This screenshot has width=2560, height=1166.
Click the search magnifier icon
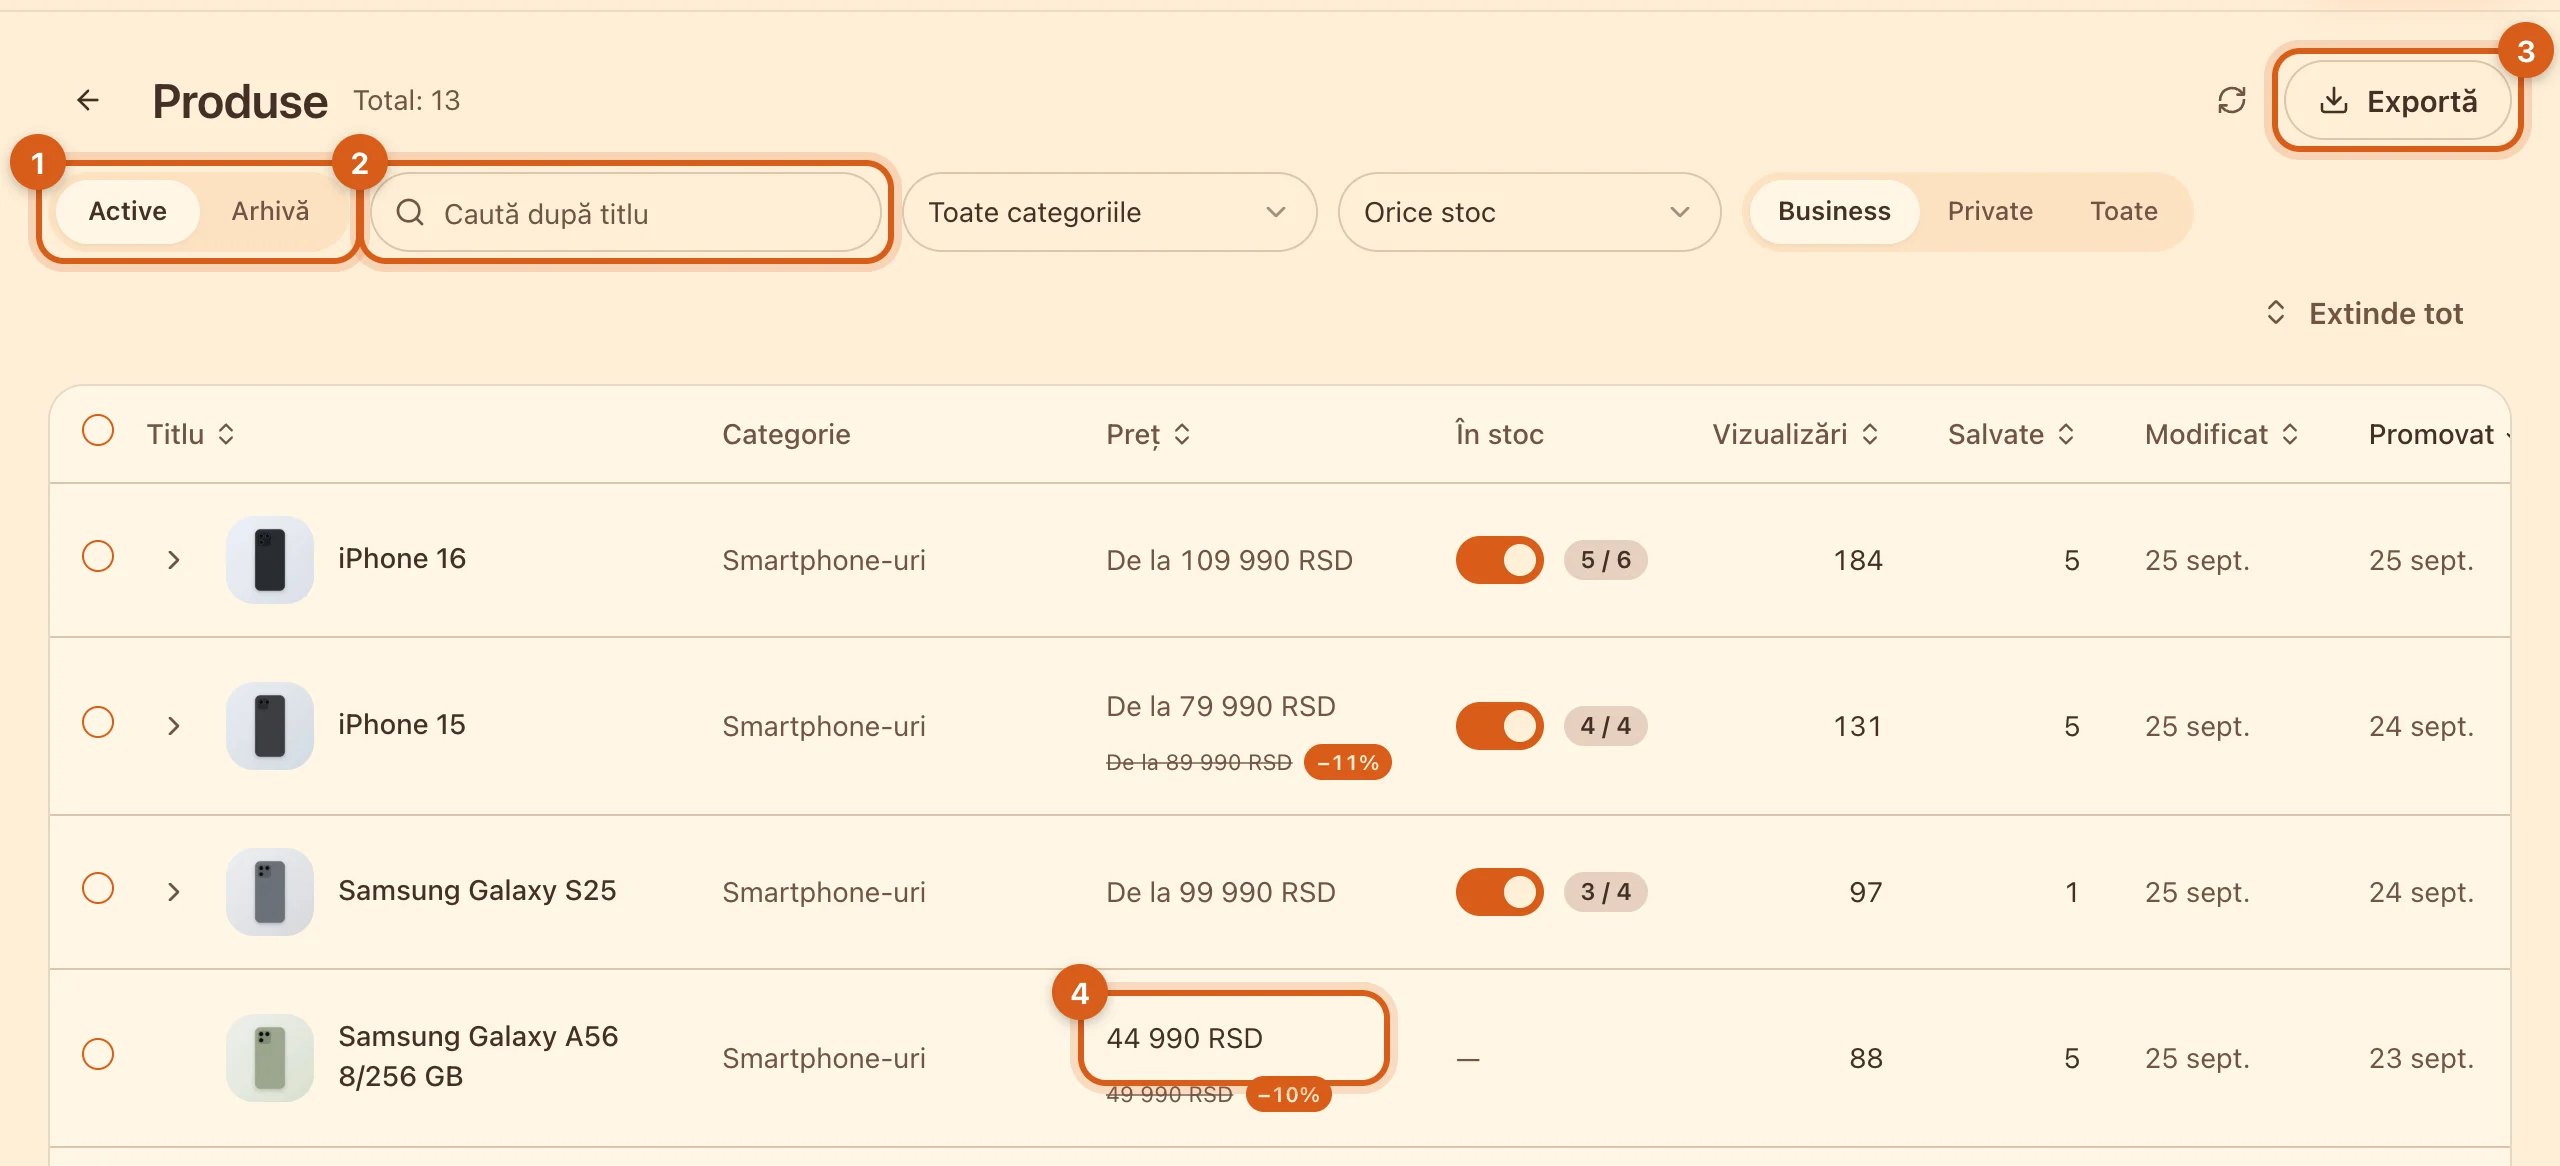coord(410,212)
